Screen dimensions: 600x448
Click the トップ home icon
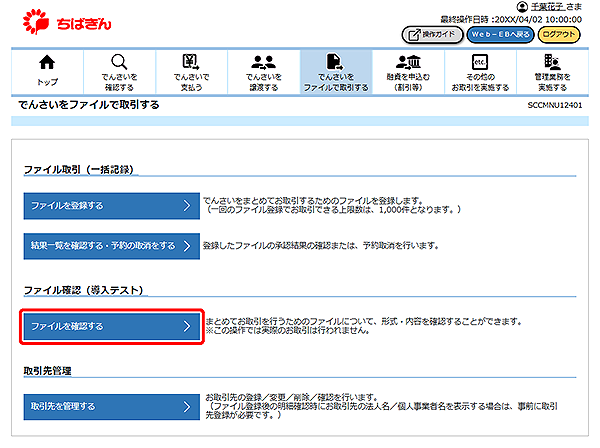click(x=47, y=61)
